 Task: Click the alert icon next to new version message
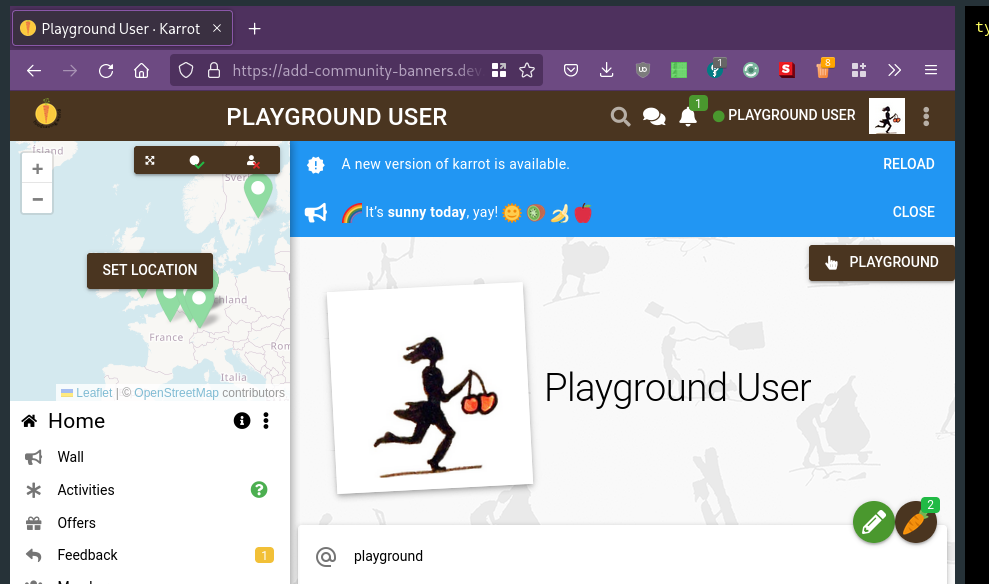tap(315, 165)
